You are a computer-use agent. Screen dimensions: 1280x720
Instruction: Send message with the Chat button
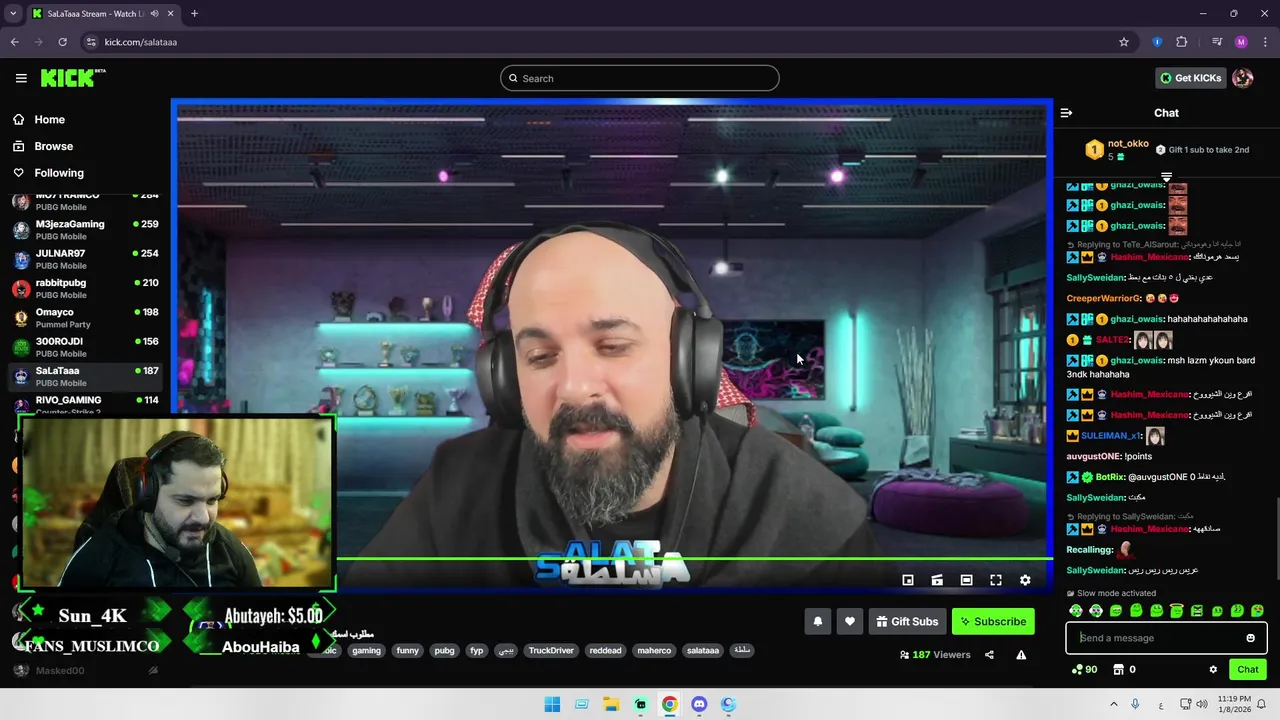click(1248, 670)
